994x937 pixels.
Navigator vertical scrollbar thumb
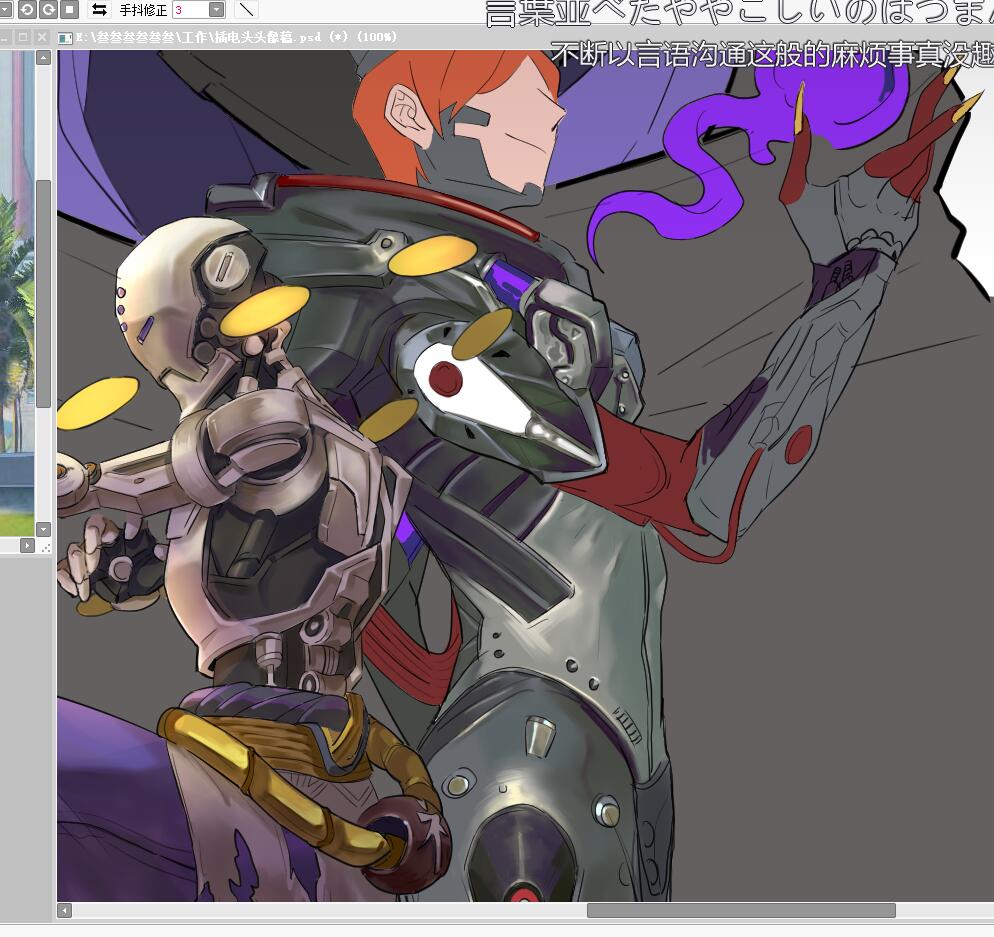coord(43,295)
